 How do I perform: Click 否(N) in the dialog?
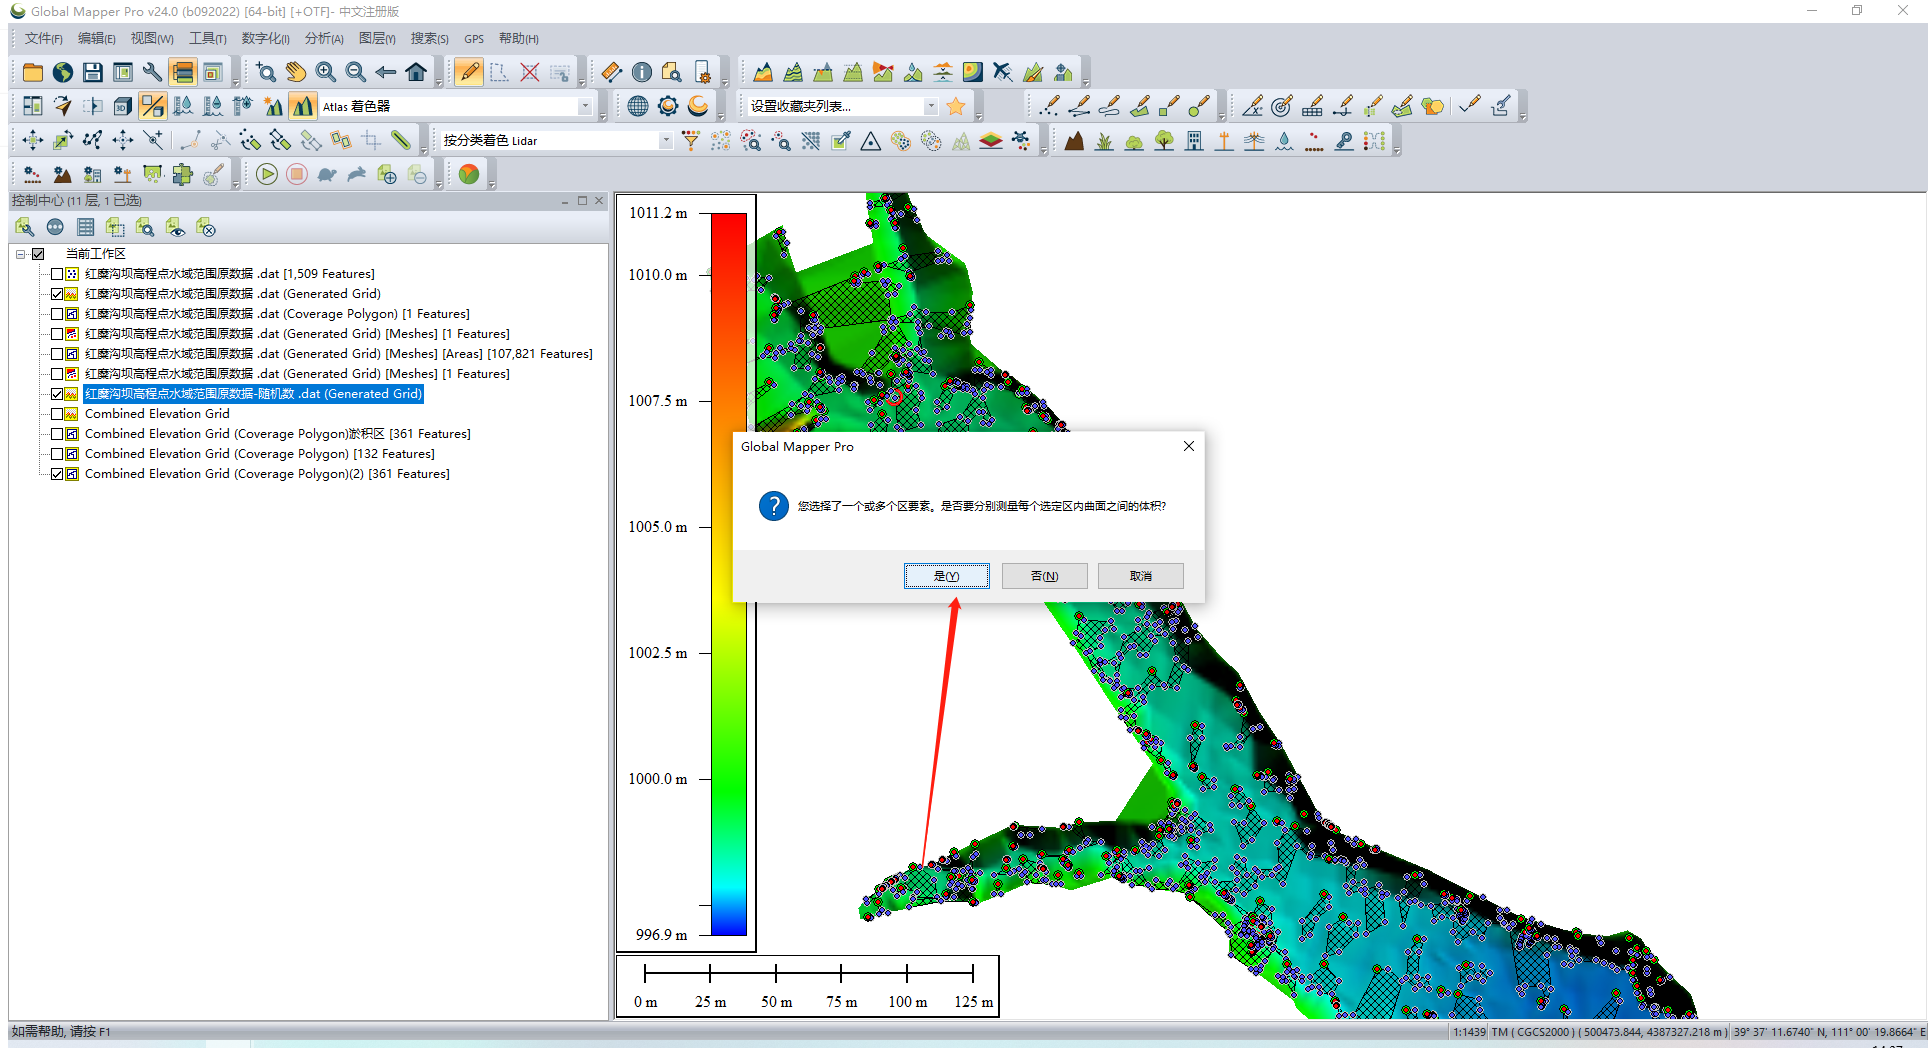1044,576
